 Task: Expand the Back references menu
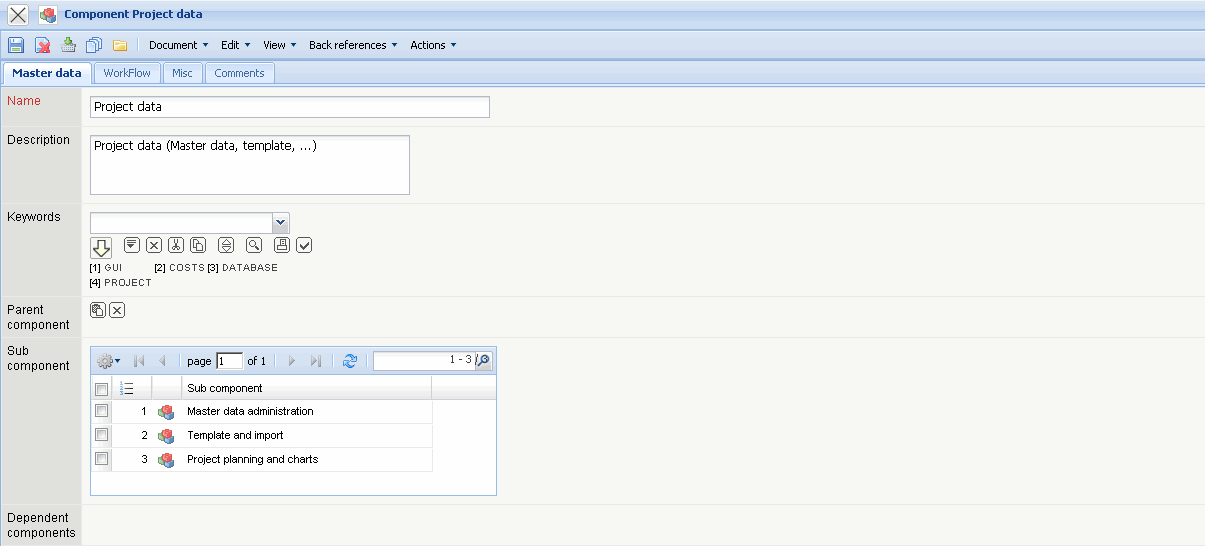pos(353,45)
